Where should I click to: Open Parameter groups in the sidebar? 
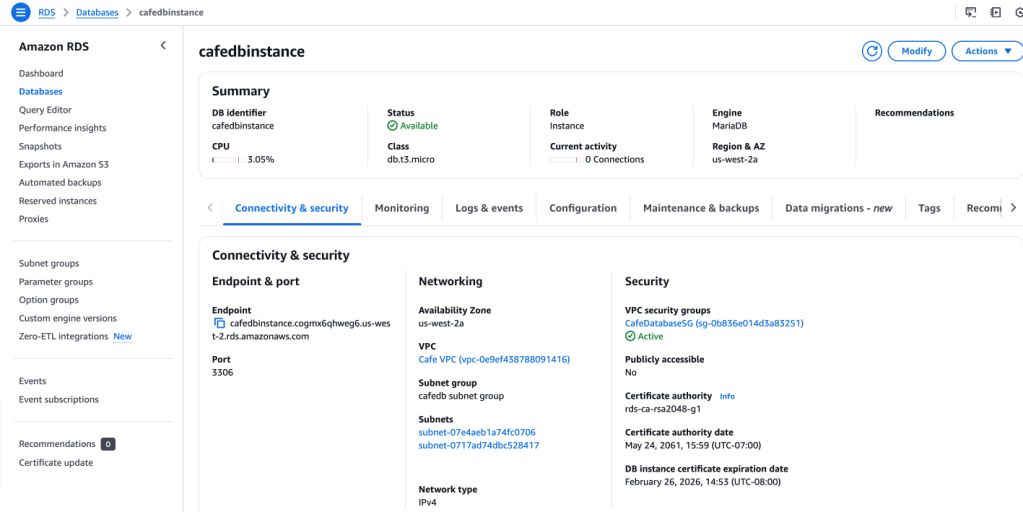pos(55,282)
